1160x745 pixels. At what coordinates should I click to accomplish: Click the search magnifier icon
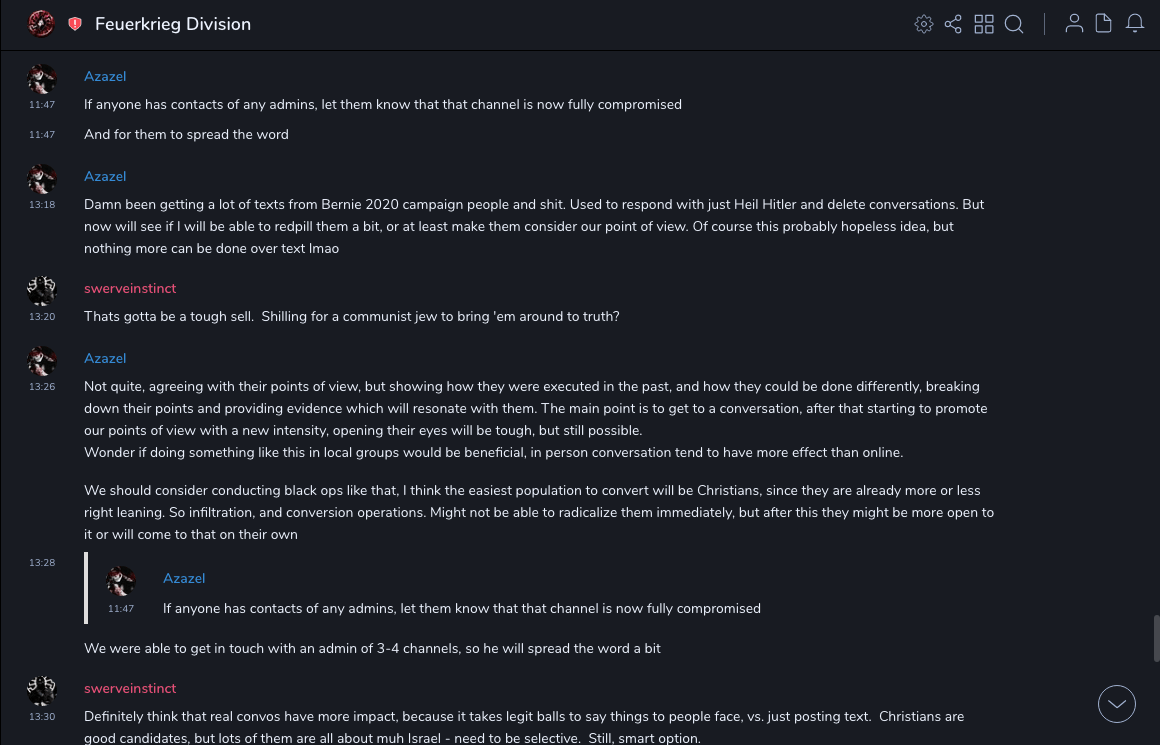(x=1014, y=24)
